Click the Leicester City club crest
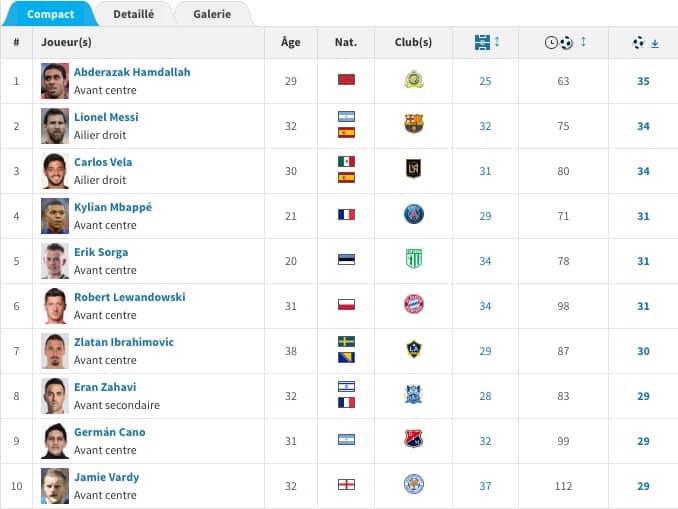 413,484
